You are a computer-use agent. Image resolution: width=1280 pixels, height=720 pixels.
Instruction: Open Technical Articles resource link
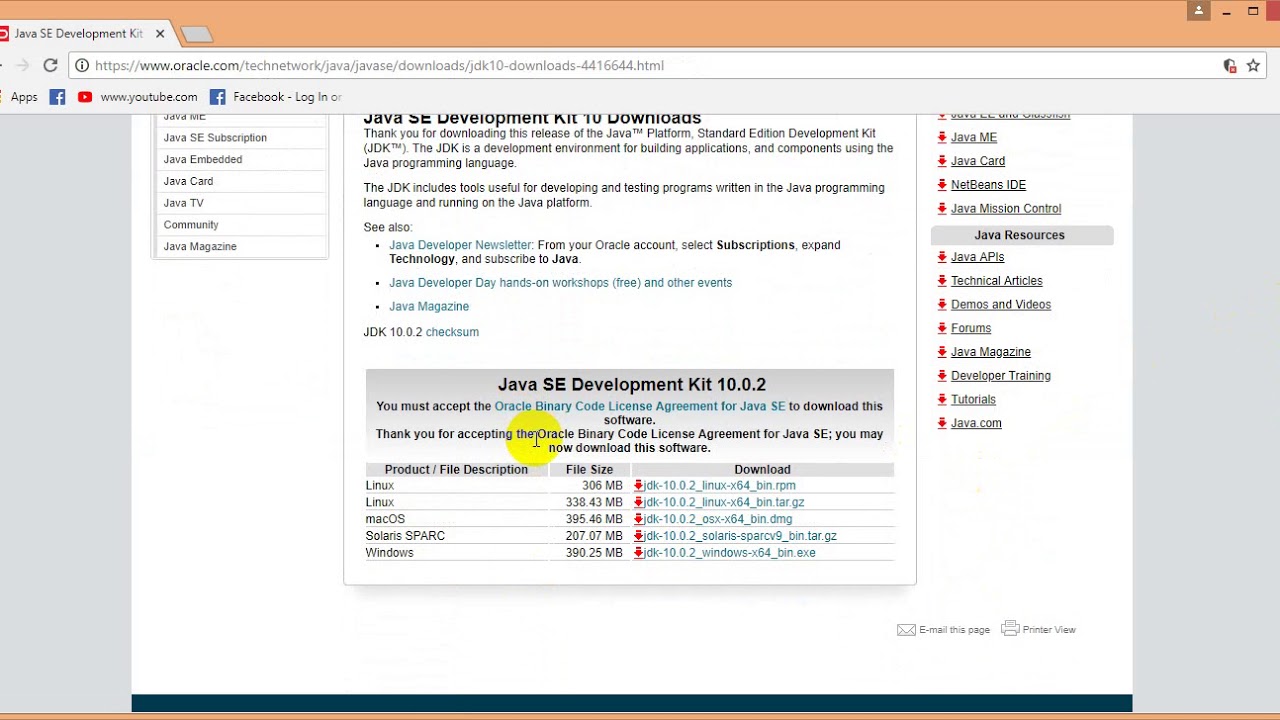[996, 281]
